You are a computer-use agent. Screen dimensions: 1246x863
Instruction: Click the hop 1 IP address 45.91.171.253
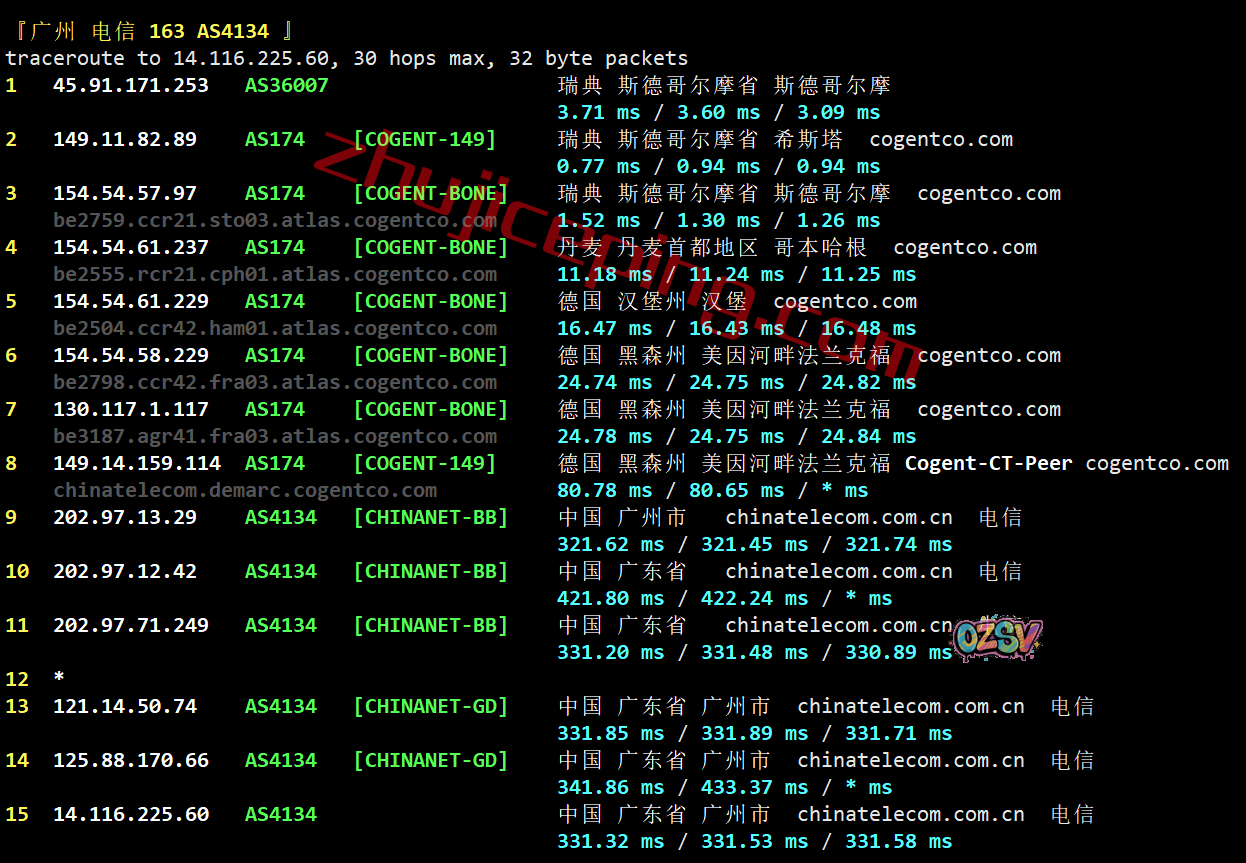click(131, 86)
